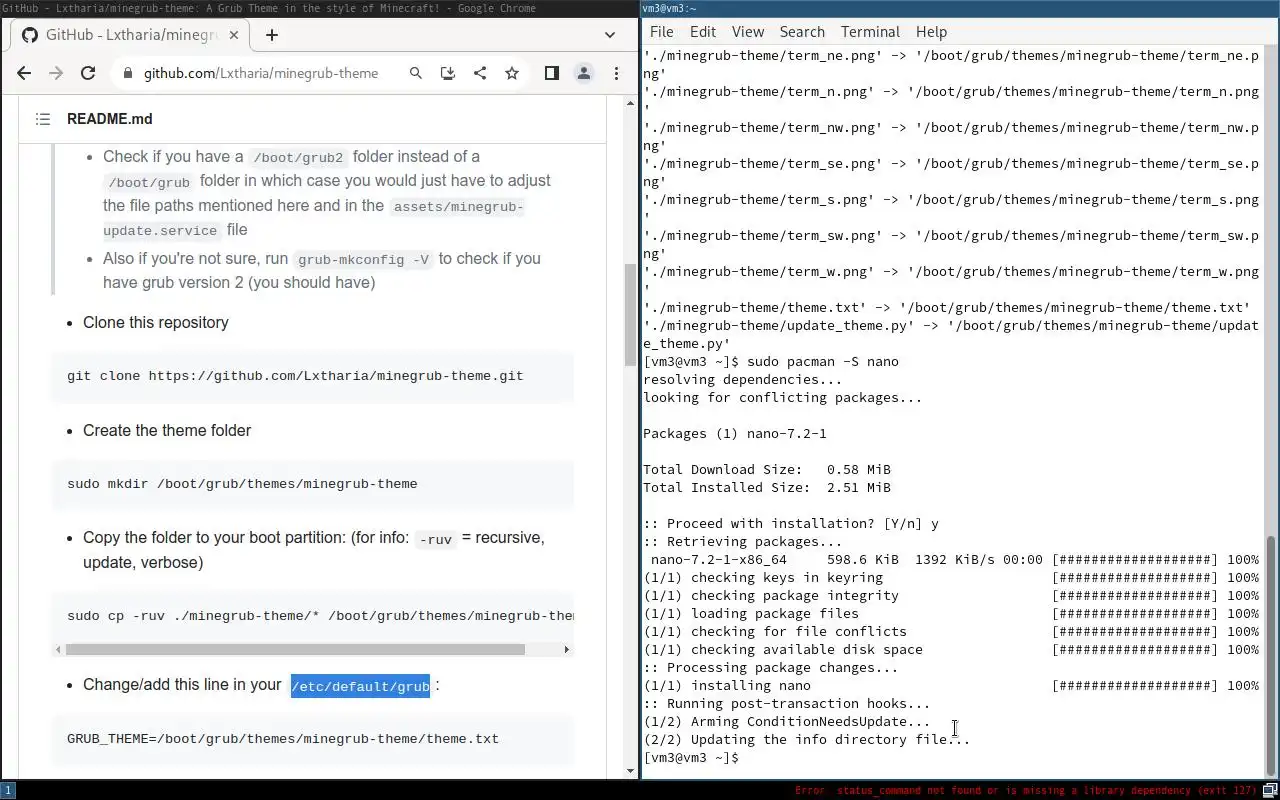The width and height of the screenshot is (1280, 800).
Task: Click the installing nano progress line
Action: pos(951,686)
